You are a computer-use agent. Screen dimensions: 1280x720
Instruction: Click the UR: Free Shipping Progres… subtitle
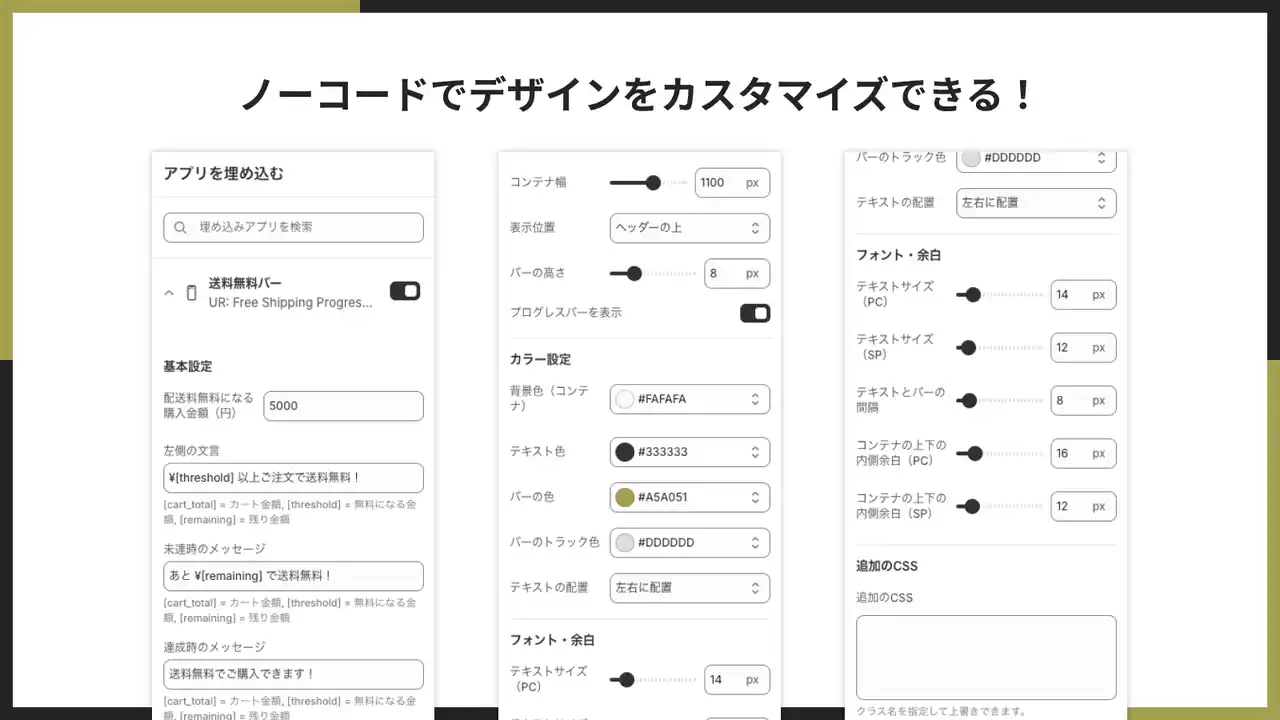tap(290, 303)
